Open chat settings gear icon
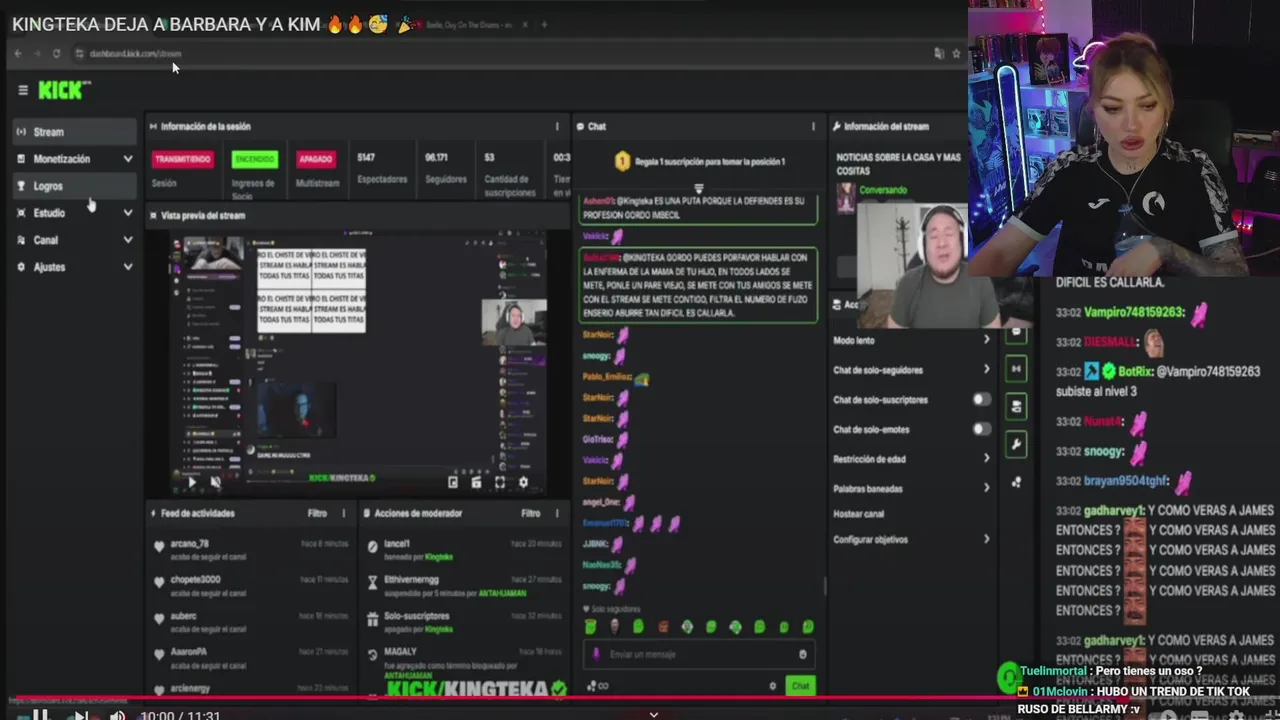 (772, 686)
